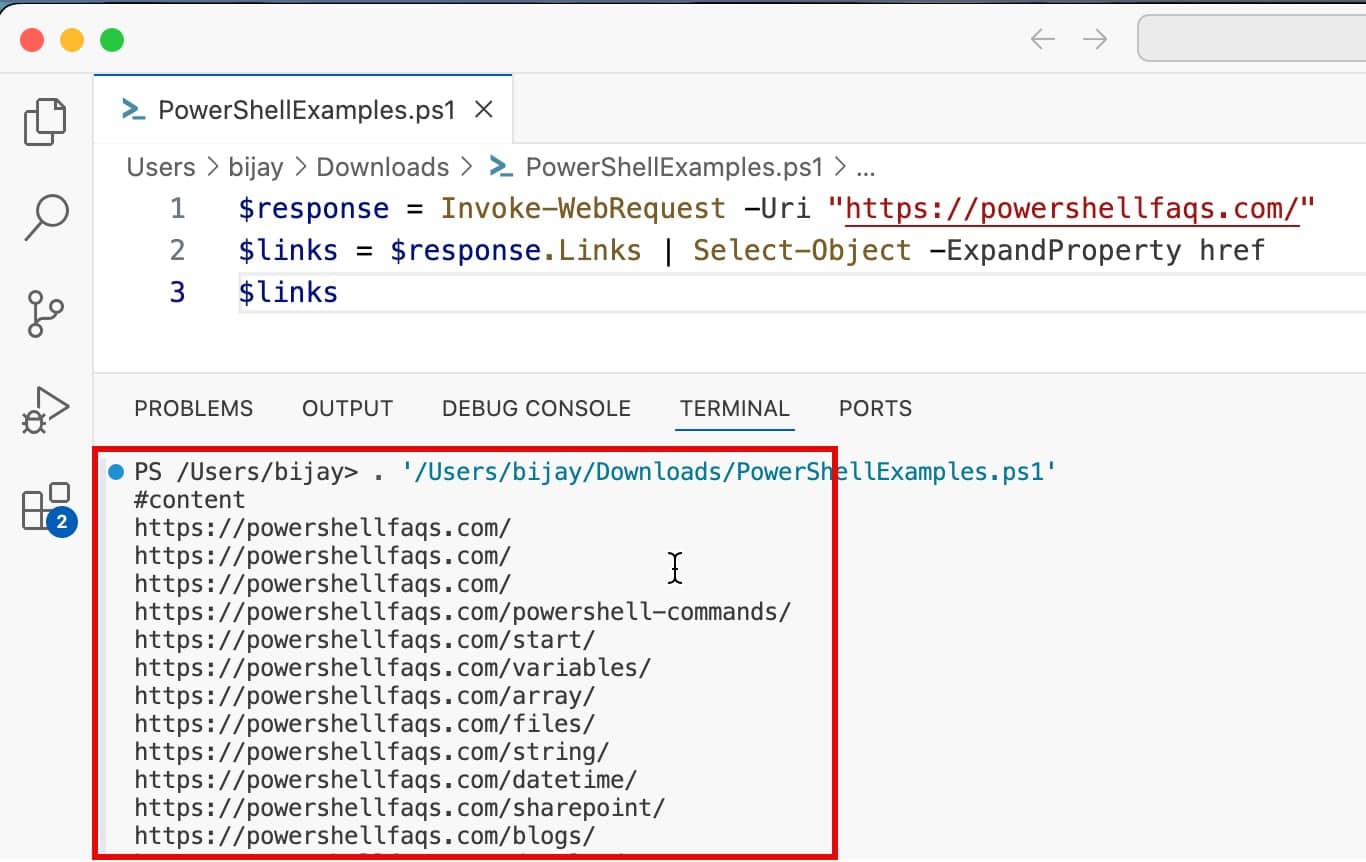Switch to the DEBUG CONSOLE panel tab
1366x862 pixels.
point(536,408)
